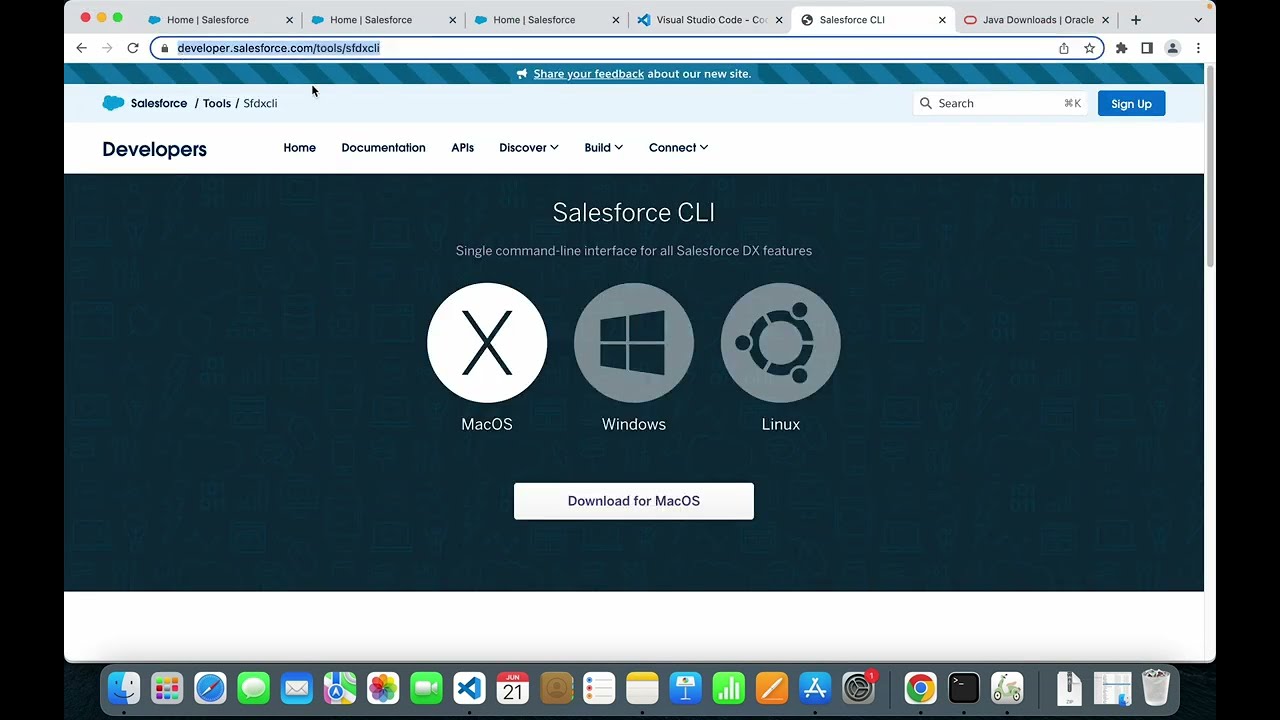Image resolution: width=1280 pixels, height=720 pixels.
Task: Expand the Discover dropdown menu
Action: (x=529, y=147)
